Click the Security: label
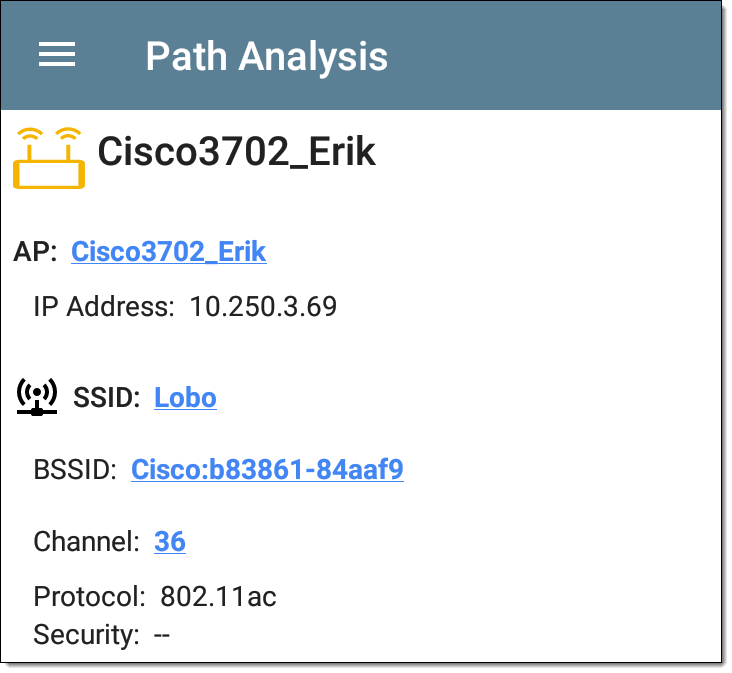 coord(86,635)
